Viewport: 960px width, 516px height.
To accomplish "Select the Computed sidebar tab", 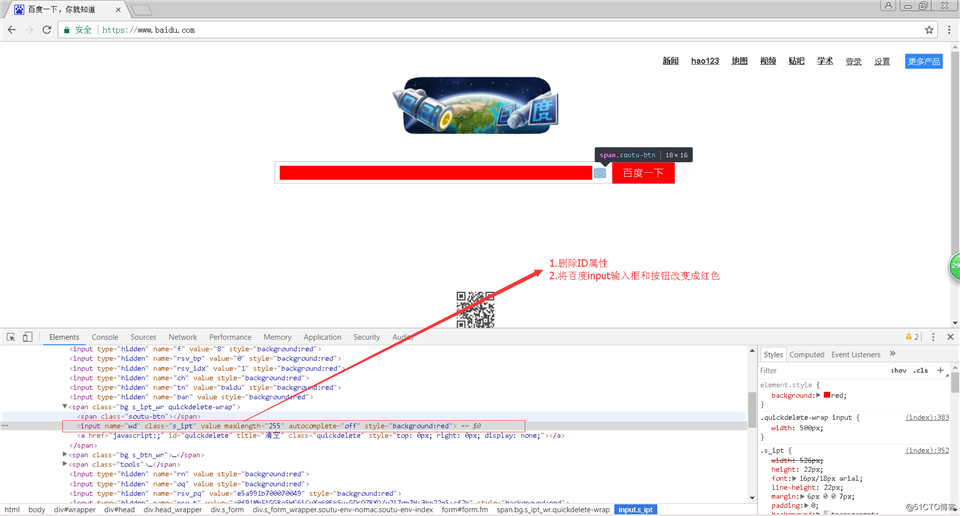I will tap(806, 354).
